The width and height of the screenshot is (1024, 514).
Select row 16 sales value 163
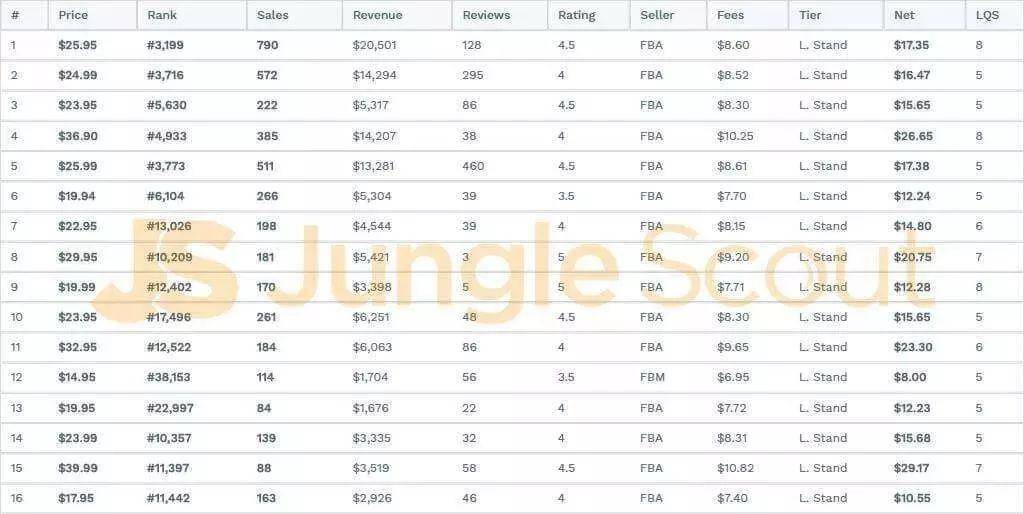266,498
